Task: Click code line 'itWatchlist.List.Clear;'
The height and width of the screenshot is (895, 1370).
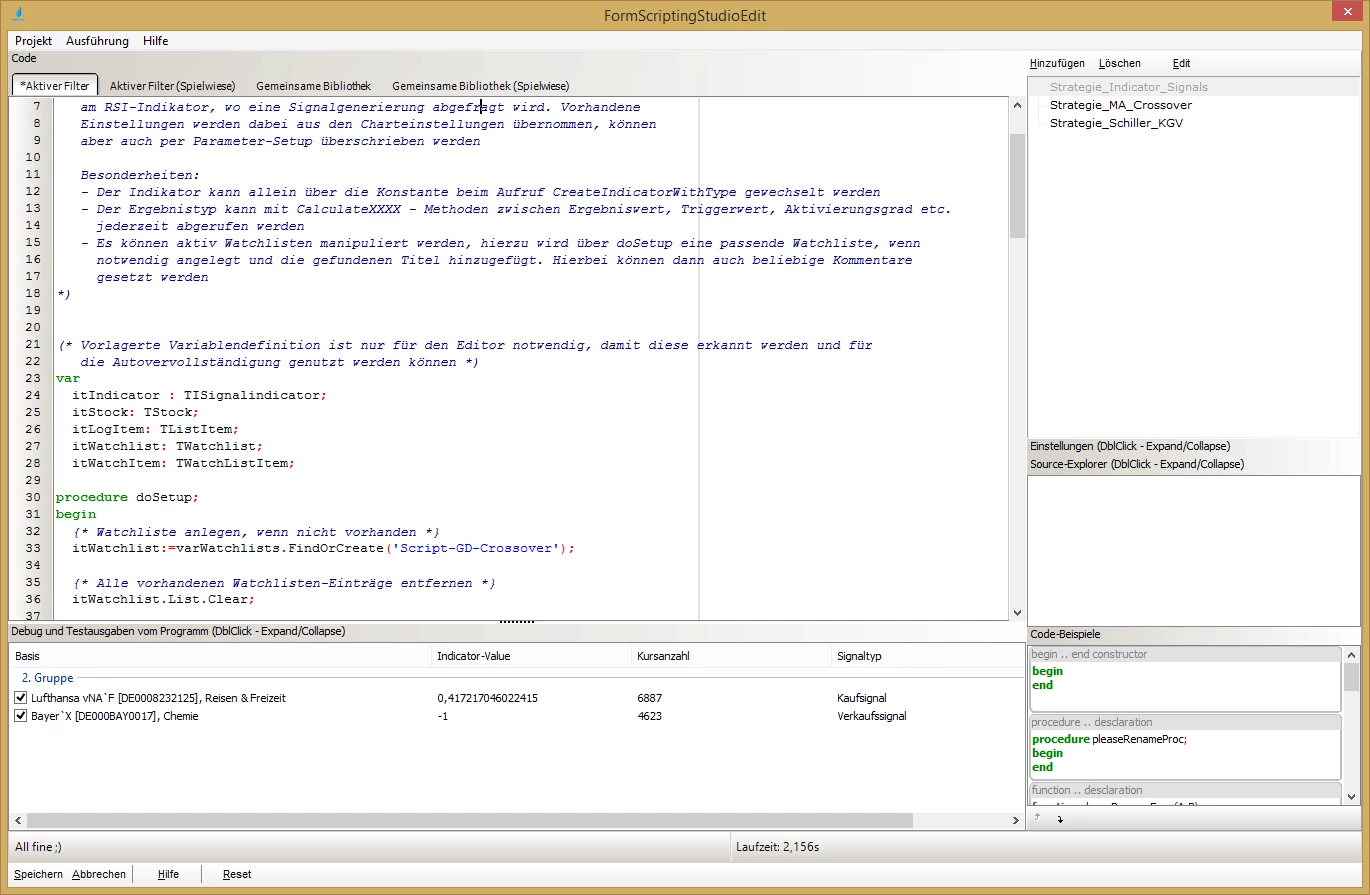Action: (x=163, y=599)
